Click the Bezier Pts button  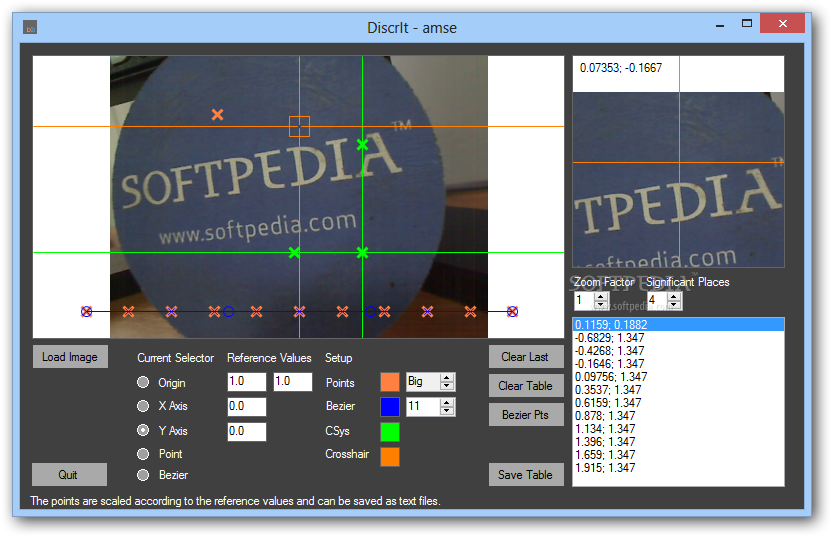point(526,414)
